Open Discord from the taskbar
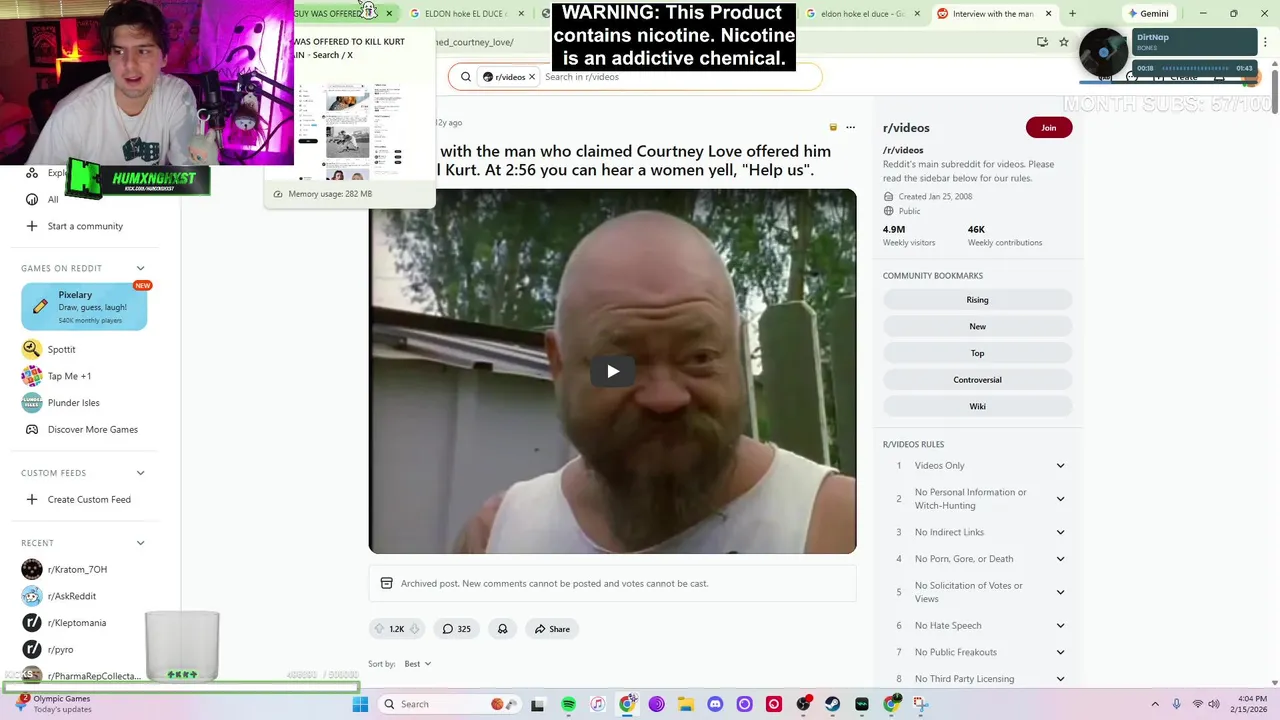This screenshot has width=1280, height=720. click(x=715, y=704)
